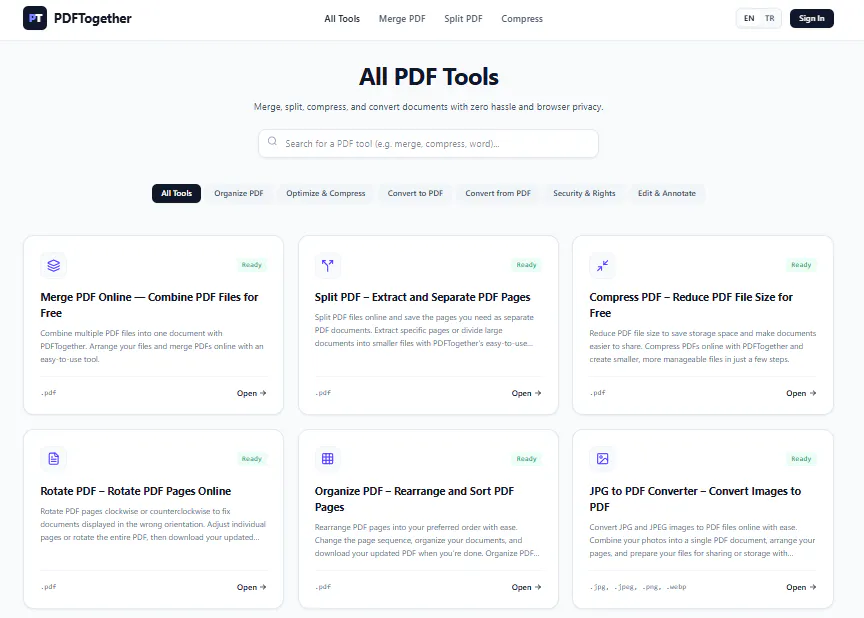Click the .jpg, .jpeg, .png, .webp formats text
Screen dimensions: 864x618
point(638,587)
